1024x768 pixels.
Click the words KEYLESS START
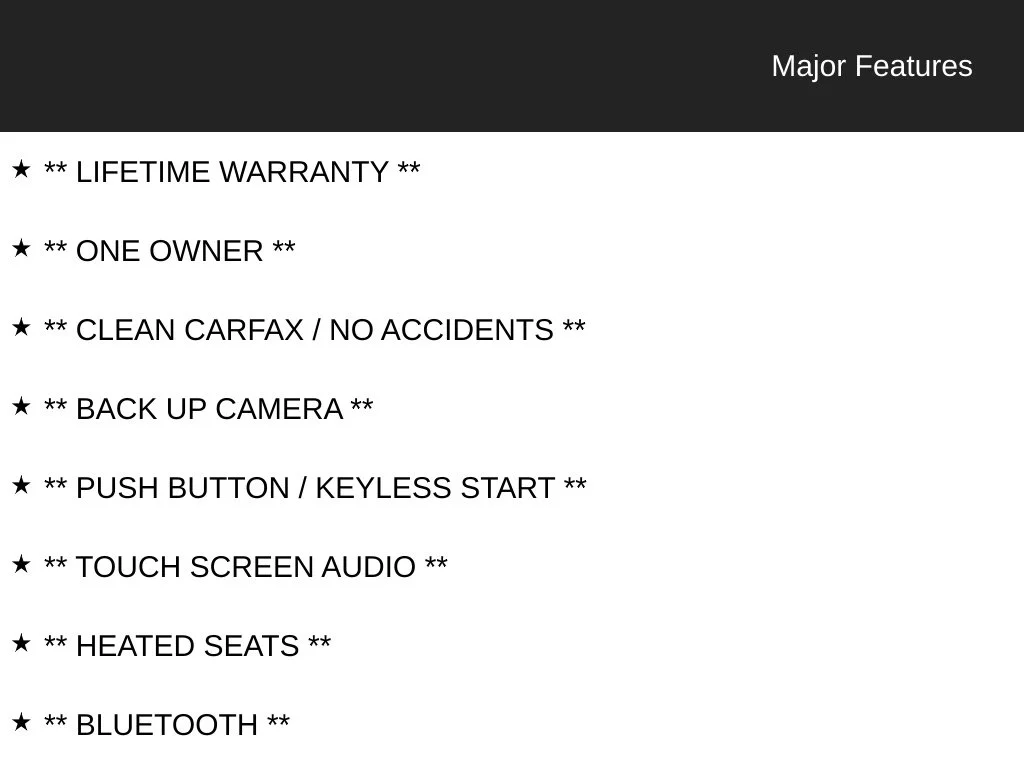point(435,488)
